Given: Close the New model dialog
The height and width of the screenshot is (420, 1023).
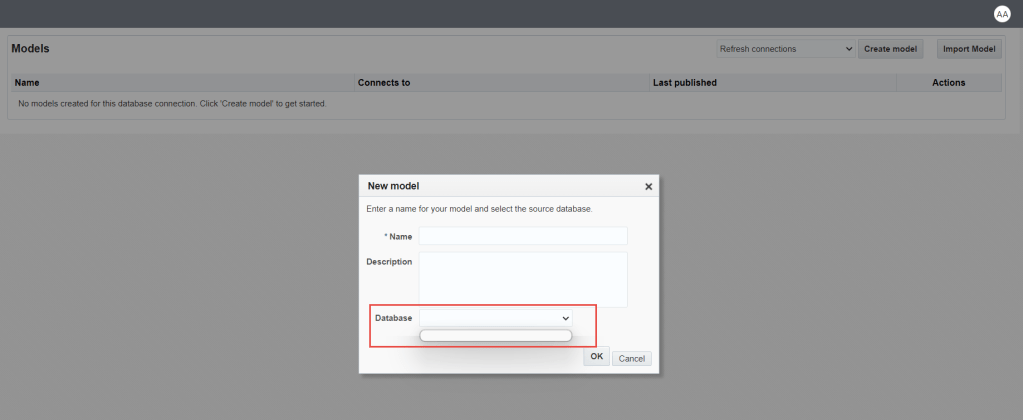Looking at the screenshot, I should (x=648, y=186).
